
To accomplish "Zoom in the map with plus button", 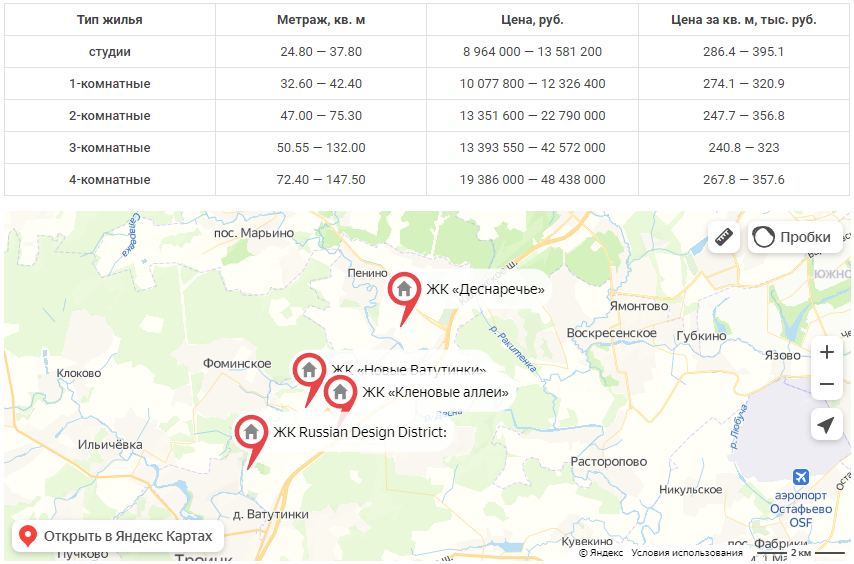I will click(x=827, y=352).
